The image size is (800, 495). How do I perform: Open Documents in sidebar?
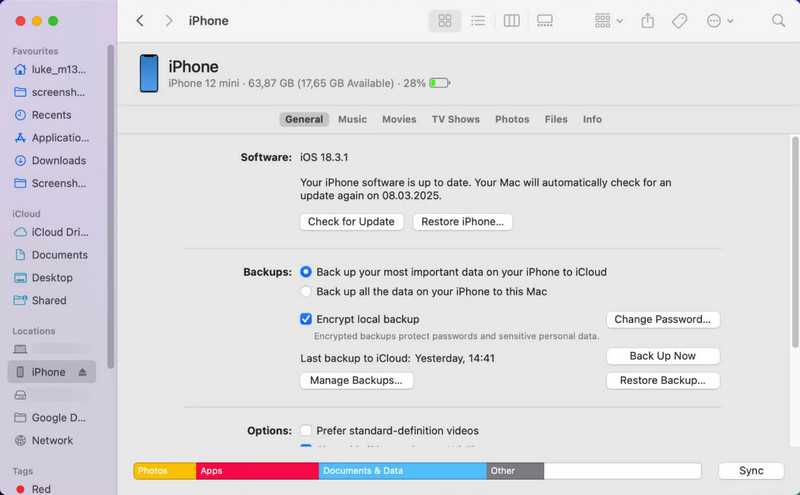click(51, 255)
